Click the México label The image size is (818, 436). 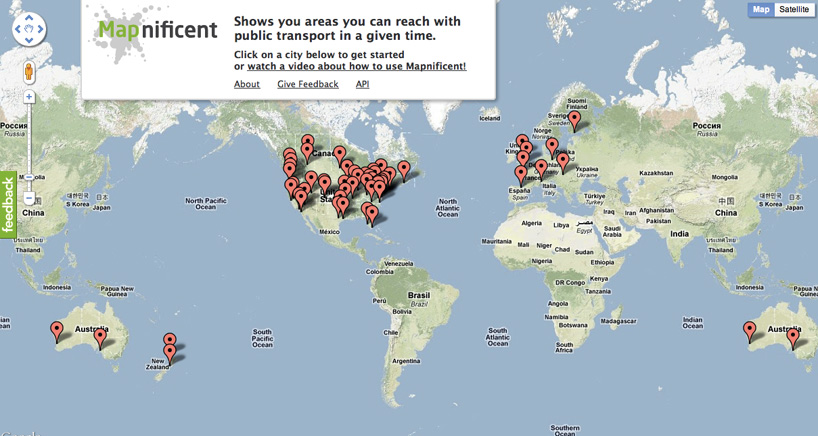coord(329,232)
